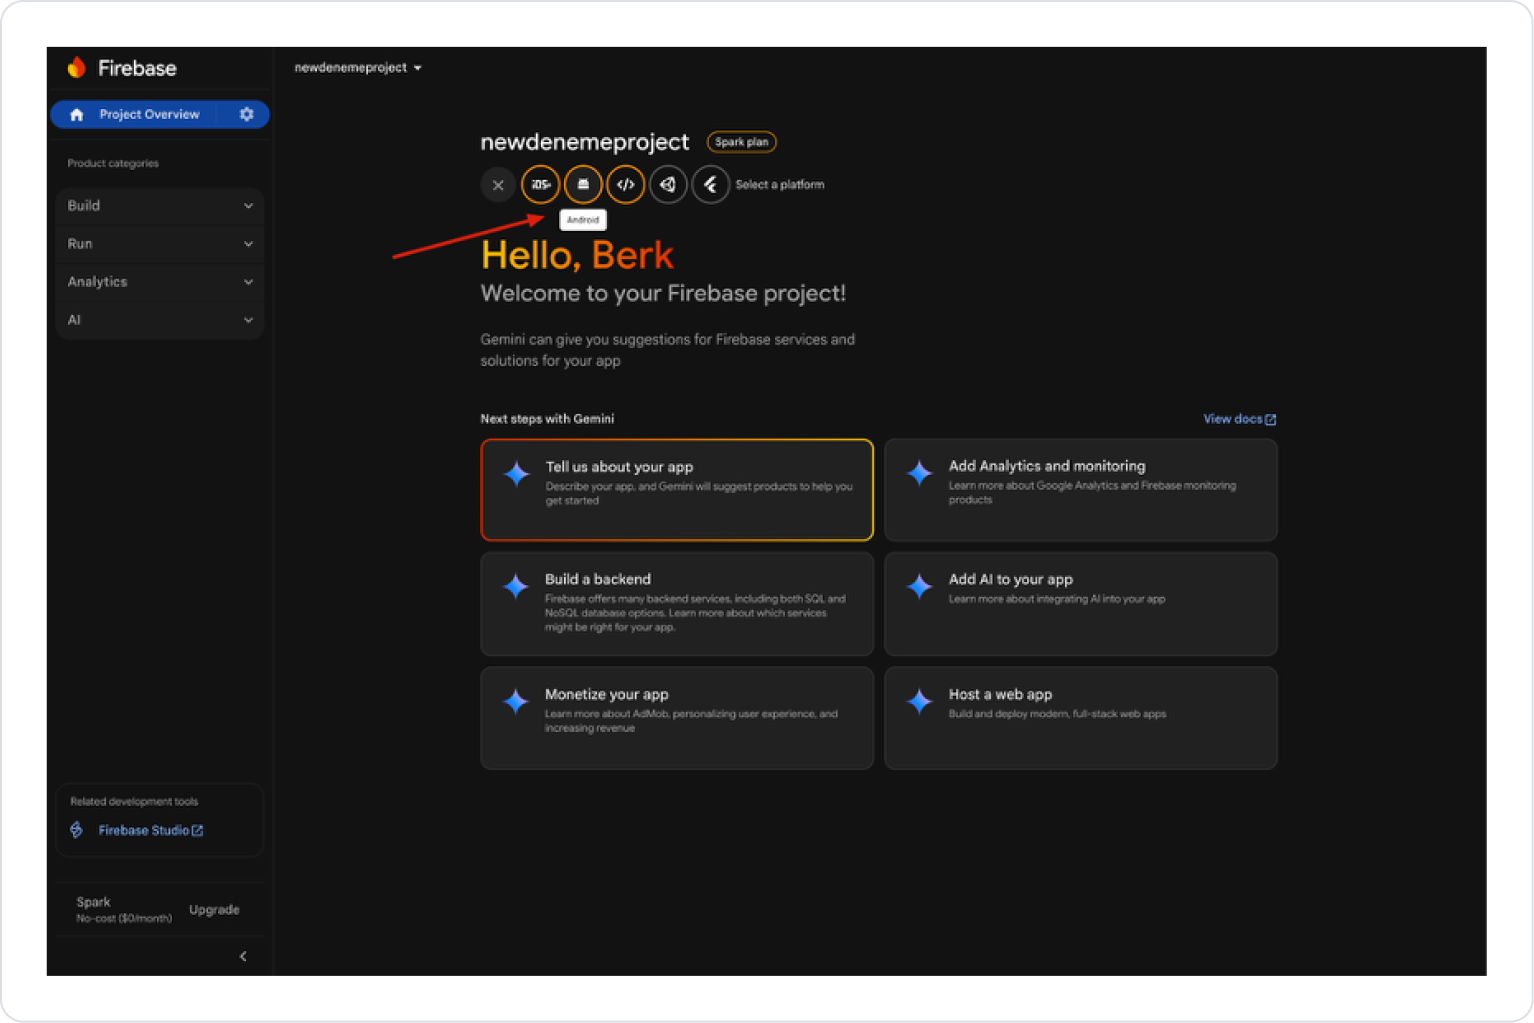Open Project Overview in the sidebar
The image size is (1534, 1023).
tap(149, 114)
